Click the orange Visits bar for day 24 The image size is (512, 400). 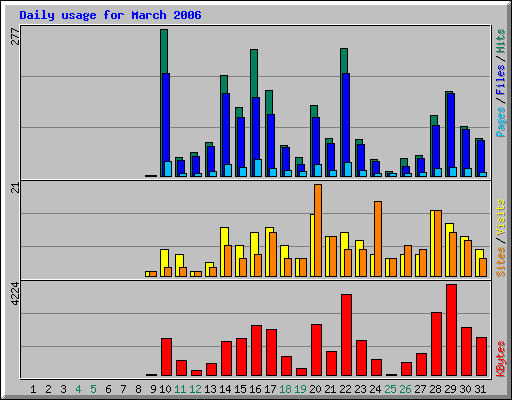pos(378,239)
